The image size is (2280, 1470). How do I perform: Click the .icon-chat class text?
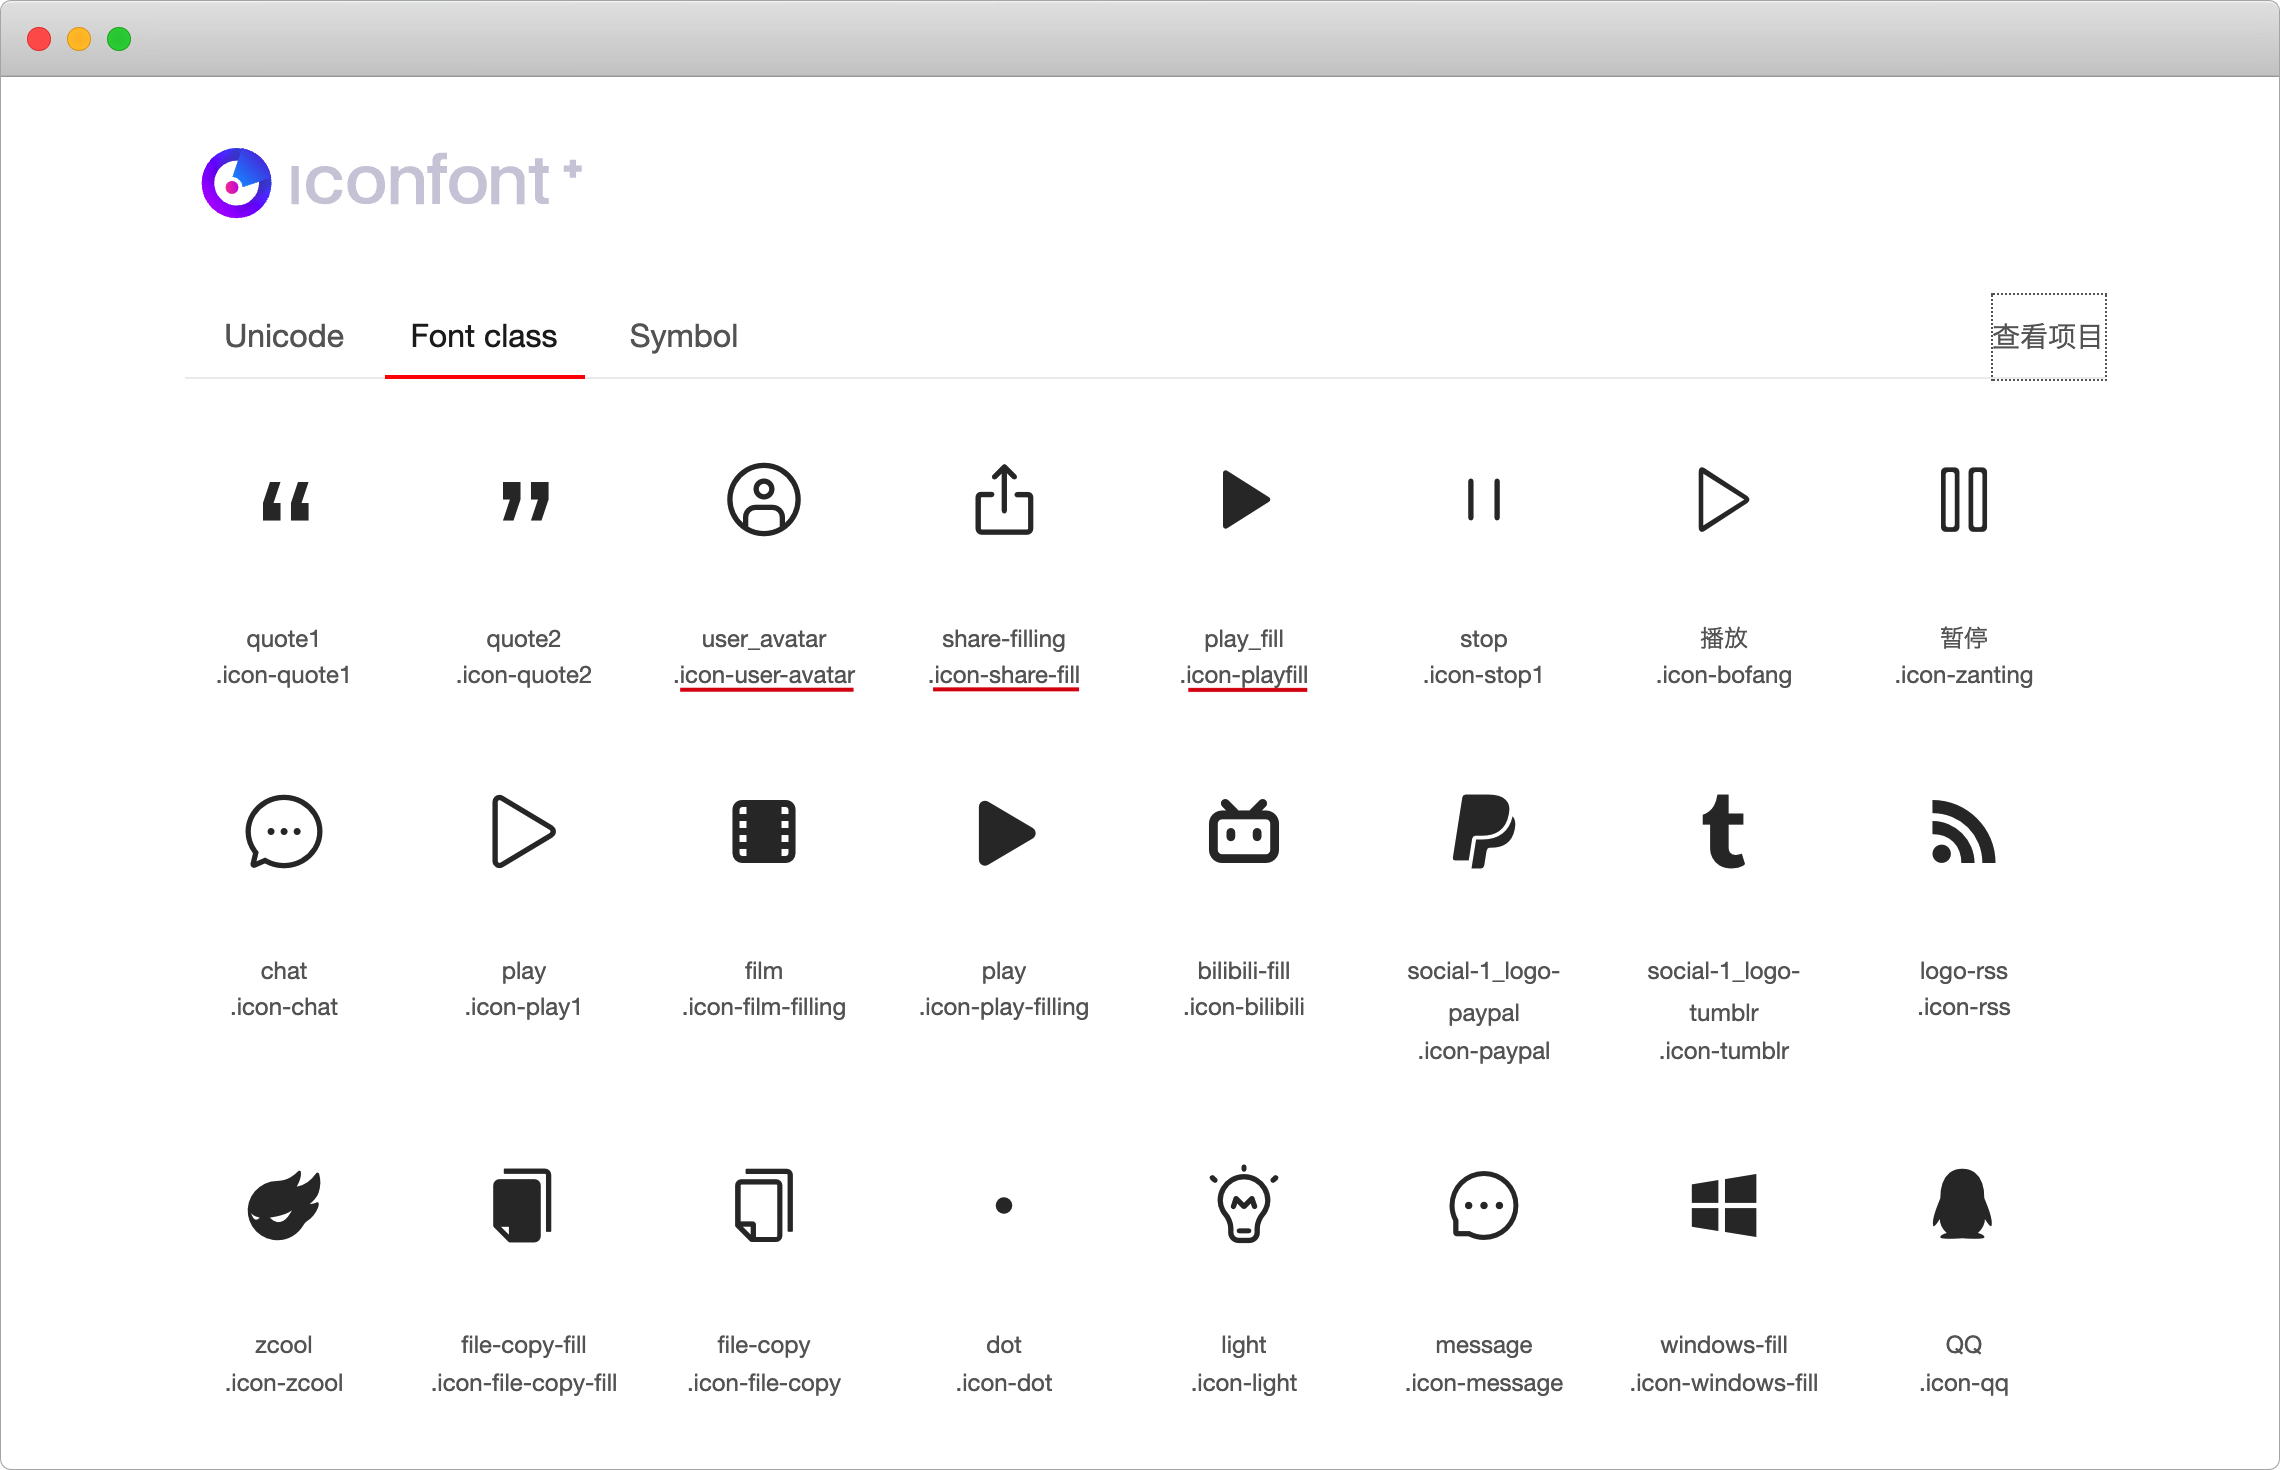pyautogui.click(x=284, y=1007)
